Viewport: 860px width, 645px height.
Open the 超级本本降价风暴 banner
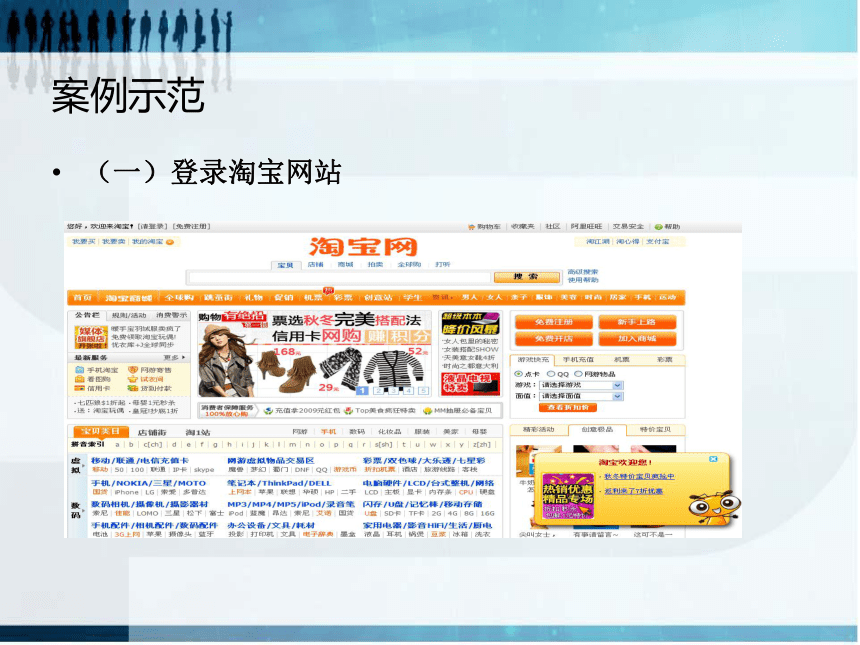click(x=471, y=324)
